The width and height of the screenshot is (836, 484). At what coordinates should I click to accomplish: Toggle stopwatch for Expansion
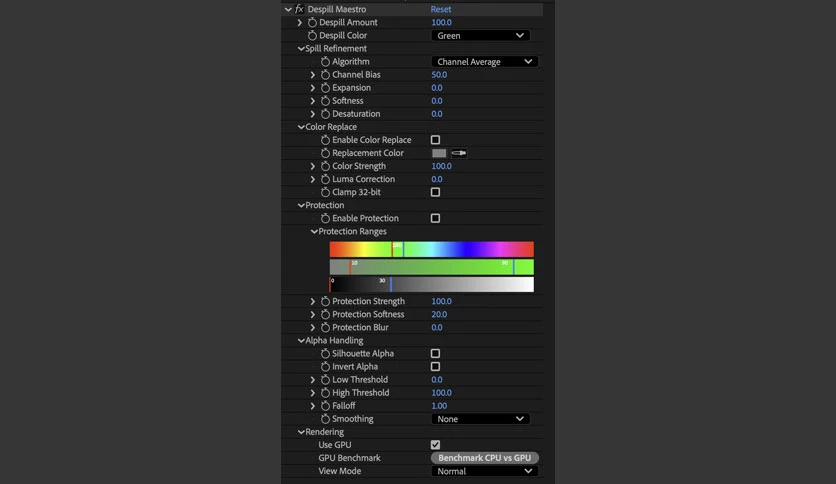pos(325,87)
